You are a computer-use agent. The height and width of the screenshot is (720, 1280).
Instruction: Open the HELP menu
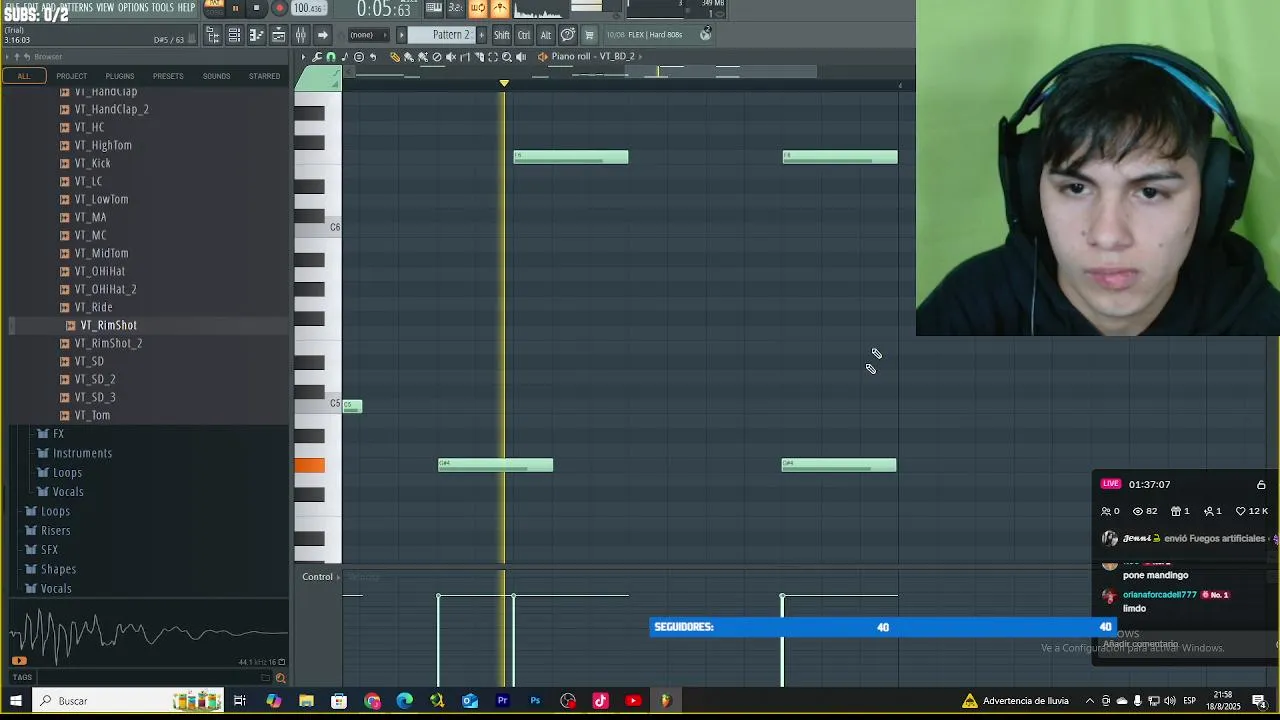point(186,7)
